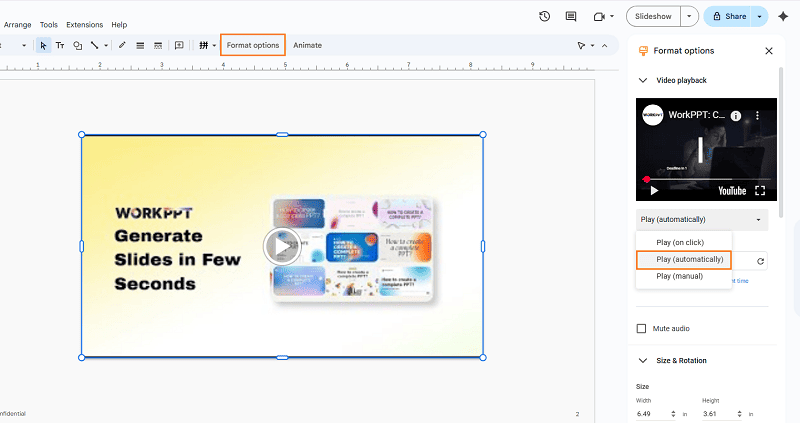Set border dash style

click(x=158, y=45)
